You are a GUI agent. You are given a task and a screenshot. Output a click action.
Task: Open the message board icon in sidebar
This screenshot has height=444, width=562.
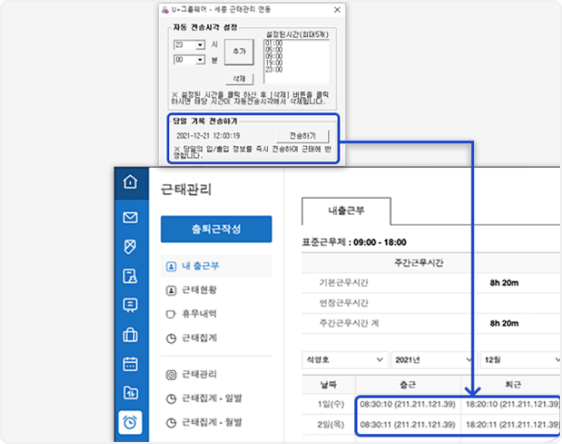click(130, 305)
